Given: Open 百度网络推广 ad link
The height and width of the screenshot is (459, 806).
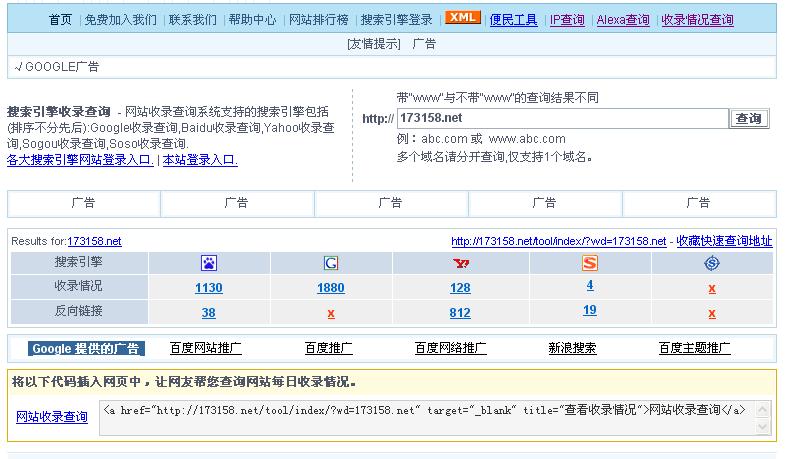Looking at the screenshot, I should point(451,348).
